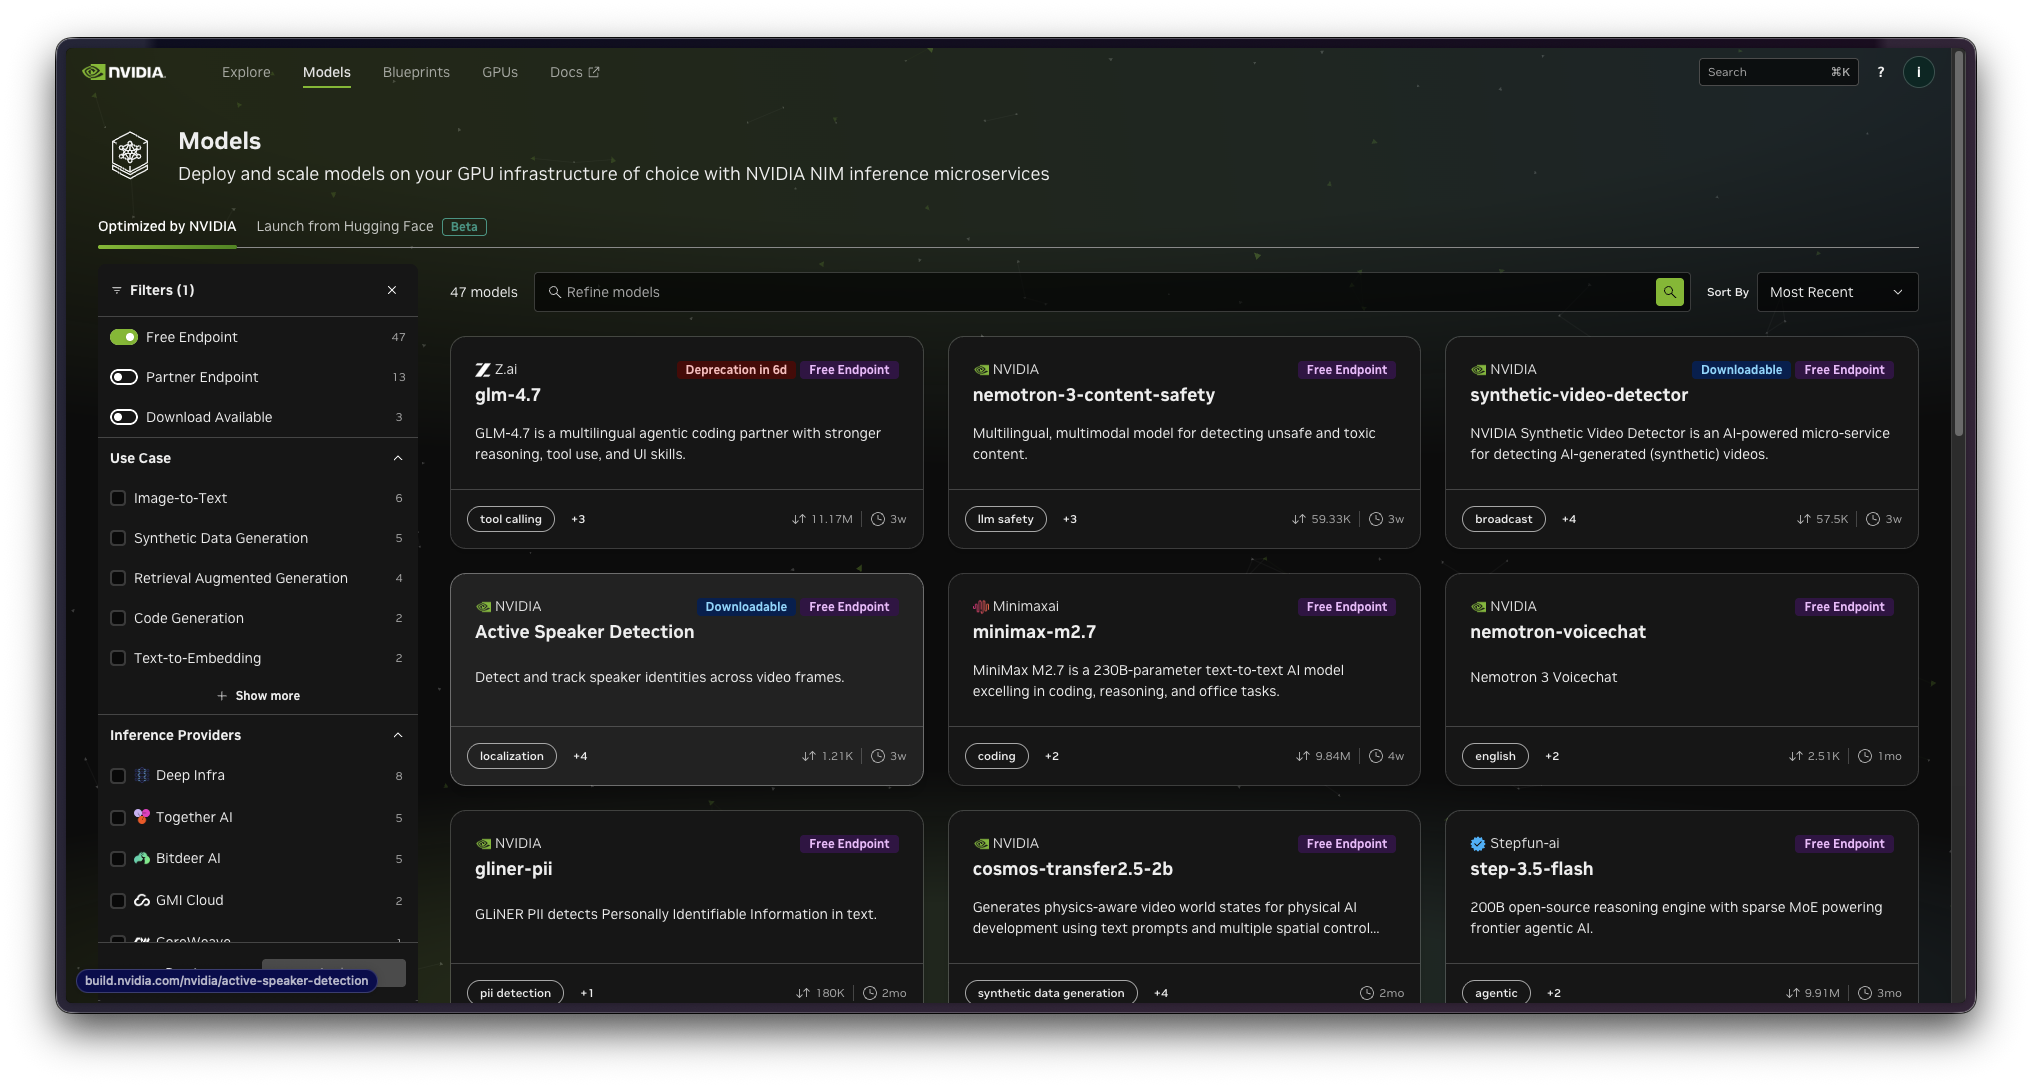Click the NVIDIA logo on cosmos-transfer2.5-2b card

click(x=981, y=844)
